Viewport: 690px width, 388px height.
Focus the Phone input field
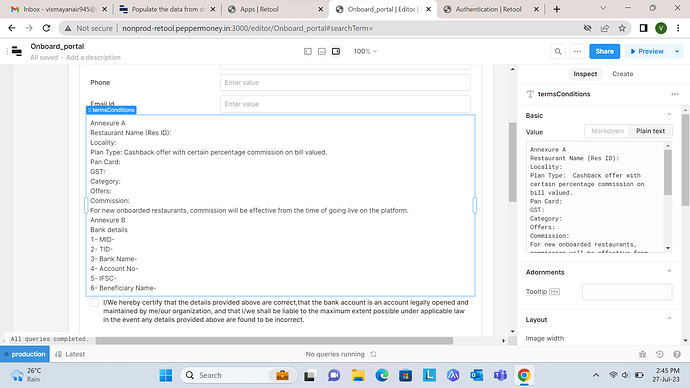tap(345, 83)
